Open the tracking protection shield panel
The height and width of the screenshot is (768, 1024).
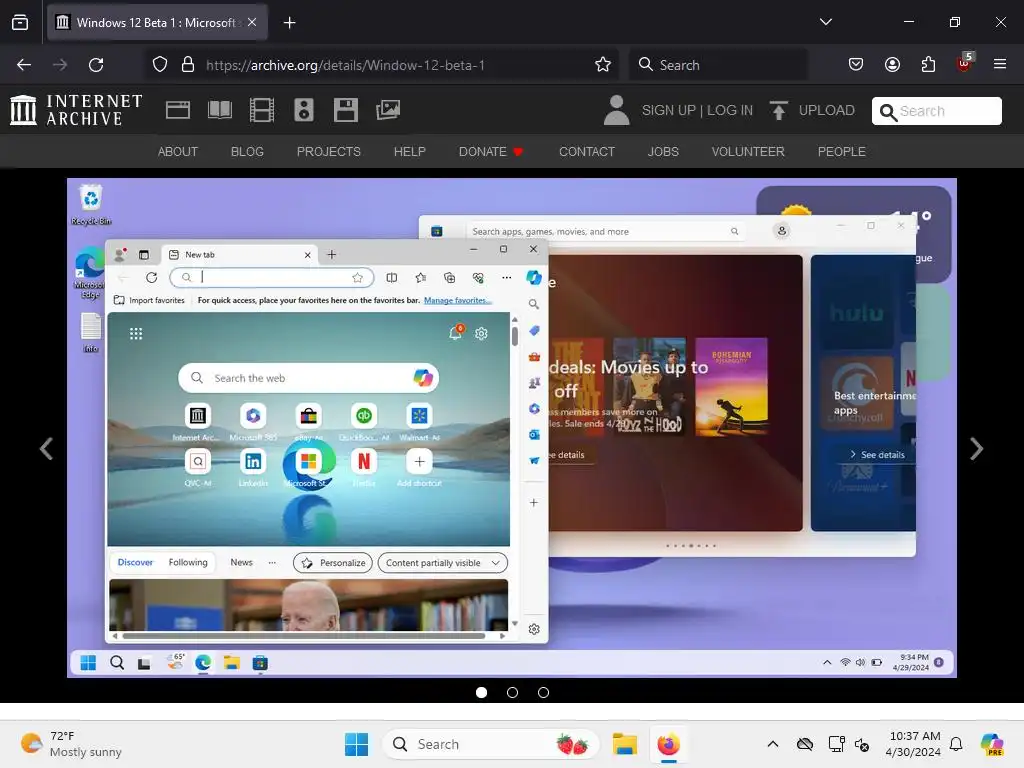(x=160, y=65)
